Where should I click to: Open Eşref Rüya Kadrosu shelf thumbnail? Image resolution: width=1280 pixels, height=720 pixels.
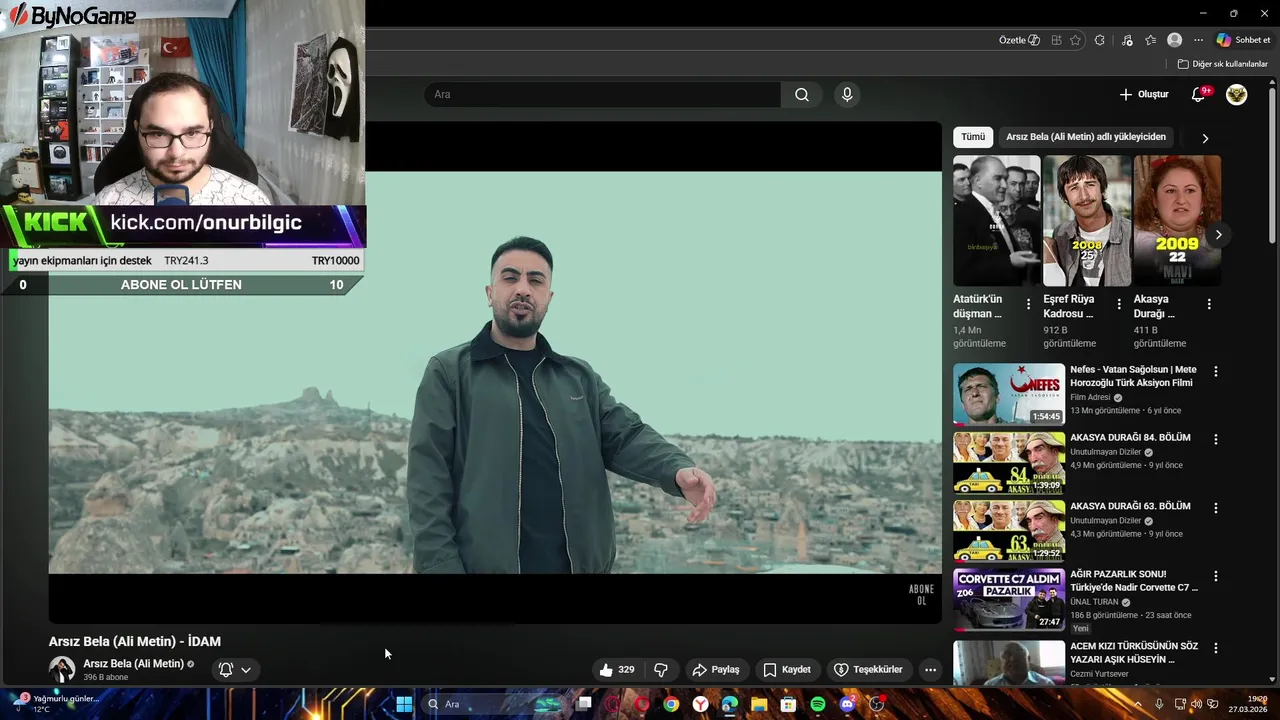click(x=1087, y=221)
